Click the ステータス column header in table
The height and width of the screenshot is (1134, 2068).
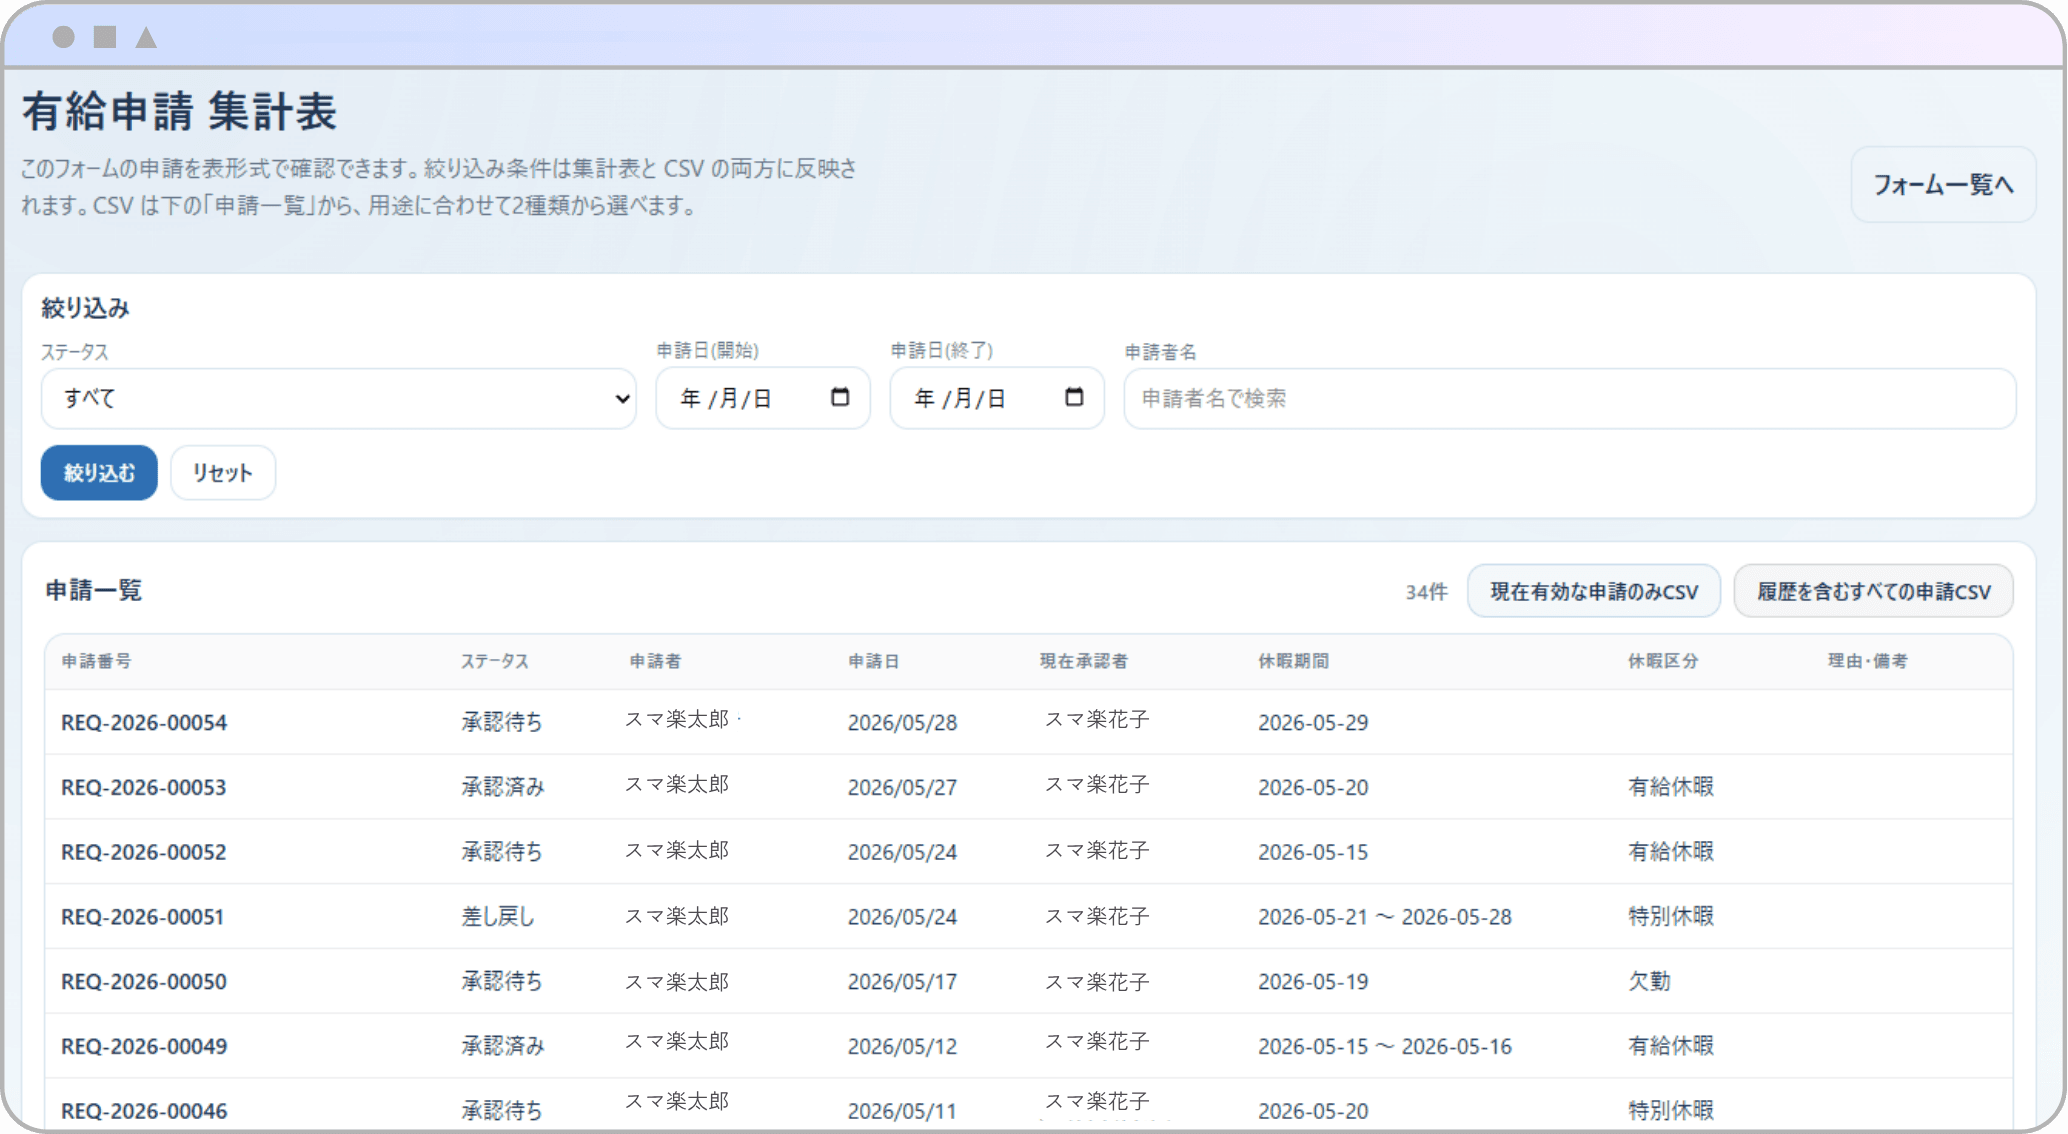coord(494,661)
